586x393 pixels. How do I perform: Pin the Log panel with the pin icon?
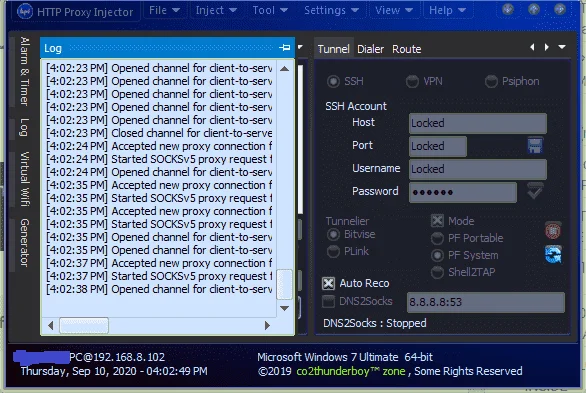point(285,47)
